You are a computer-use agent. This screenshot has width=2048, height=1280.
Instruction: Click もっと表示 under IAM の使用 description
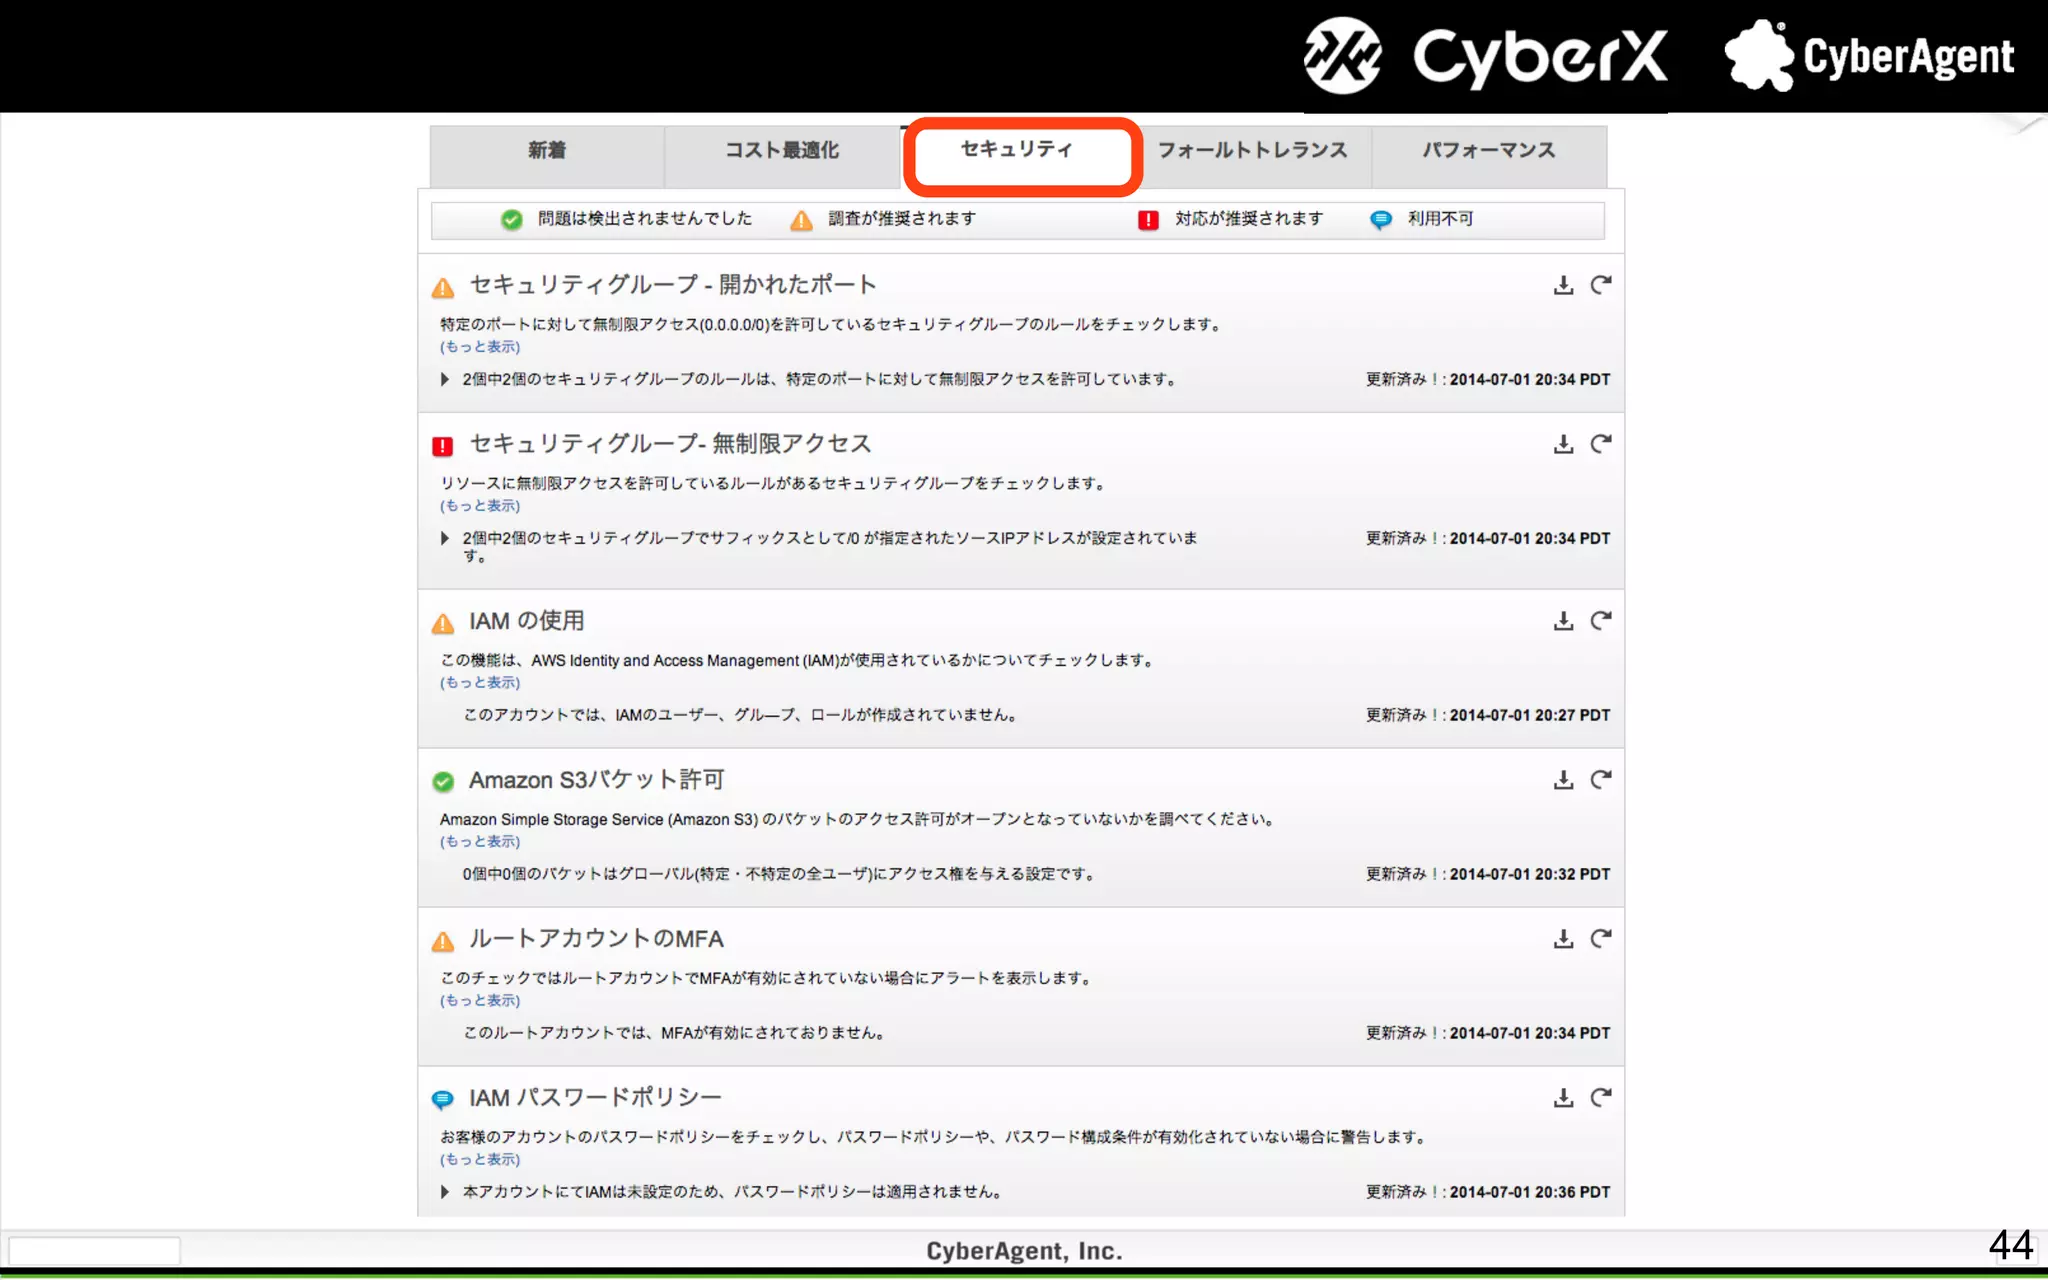(480, 683)
